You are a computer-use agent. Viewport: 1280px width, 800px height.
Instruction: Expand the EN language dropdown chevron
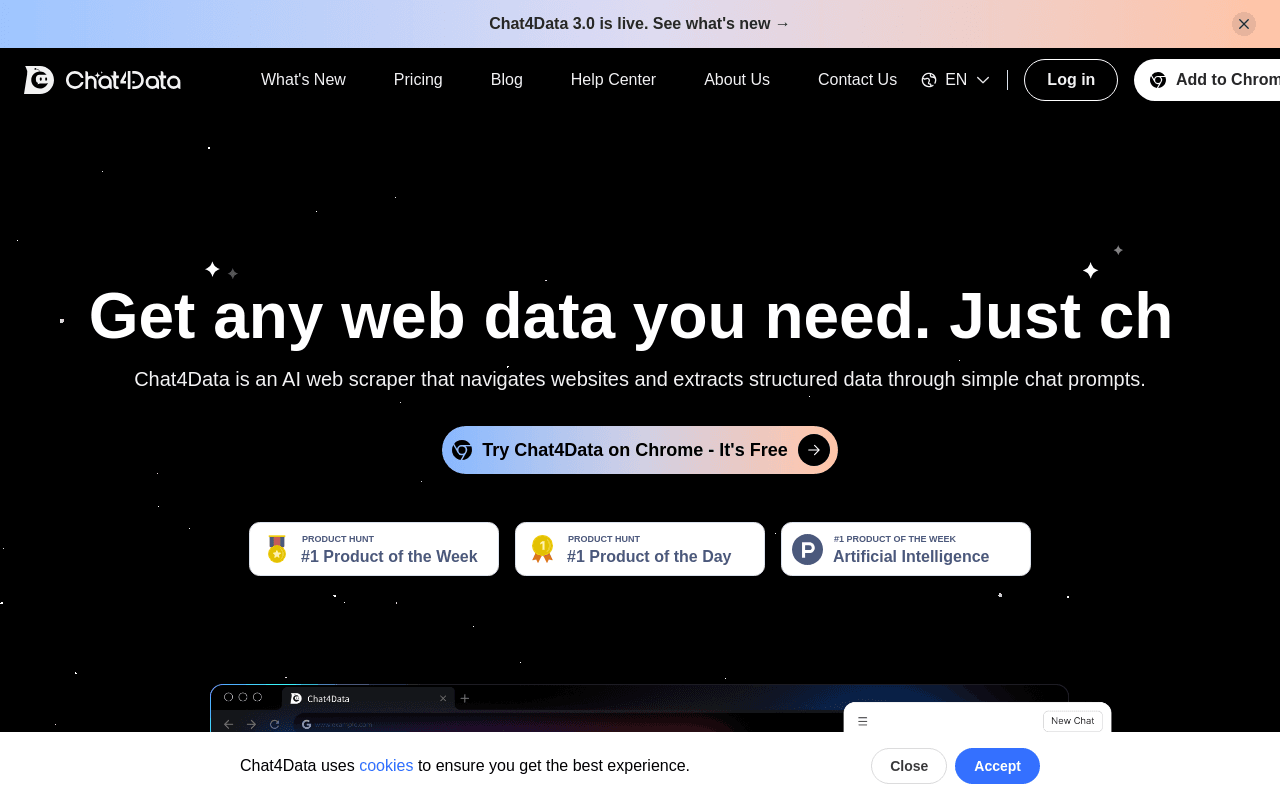[x=983, y=80]
